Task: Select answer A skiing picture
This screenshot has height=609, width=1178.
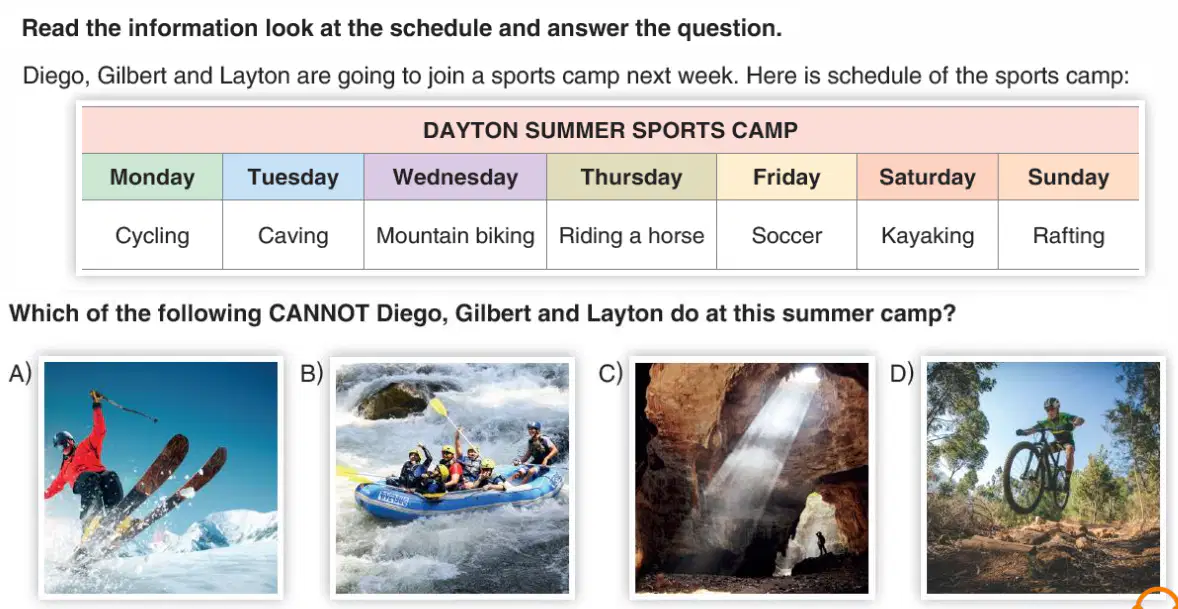Action: pos(161,478)
